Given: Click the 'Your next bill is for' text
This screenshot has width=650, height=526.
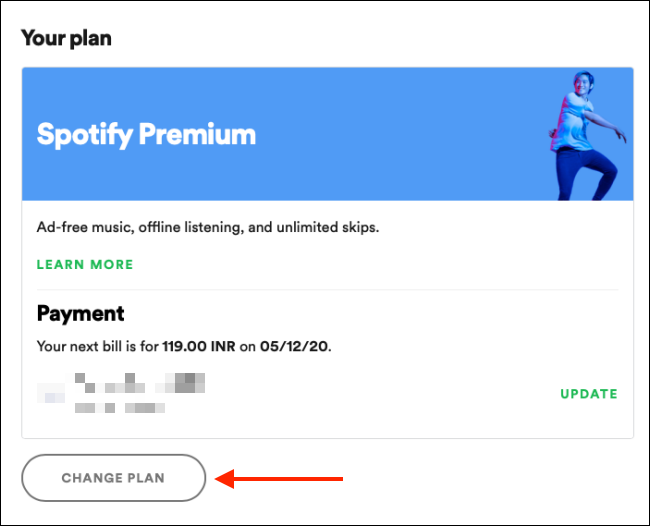Looking at the screenshot, I should click(98, 346).
